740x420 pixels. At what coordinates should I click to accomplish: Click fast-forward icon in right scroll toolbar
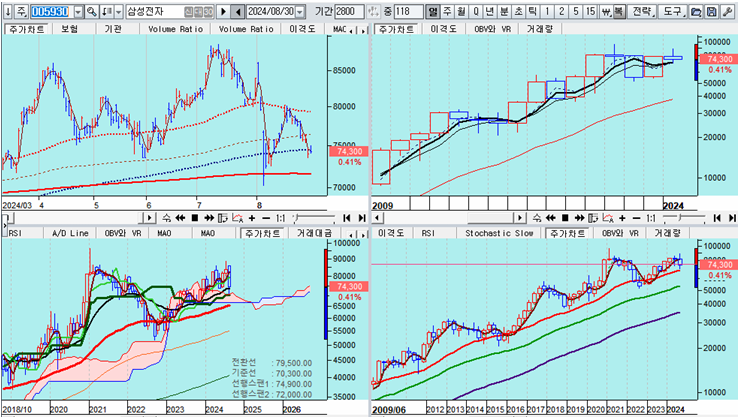point(579,218)
